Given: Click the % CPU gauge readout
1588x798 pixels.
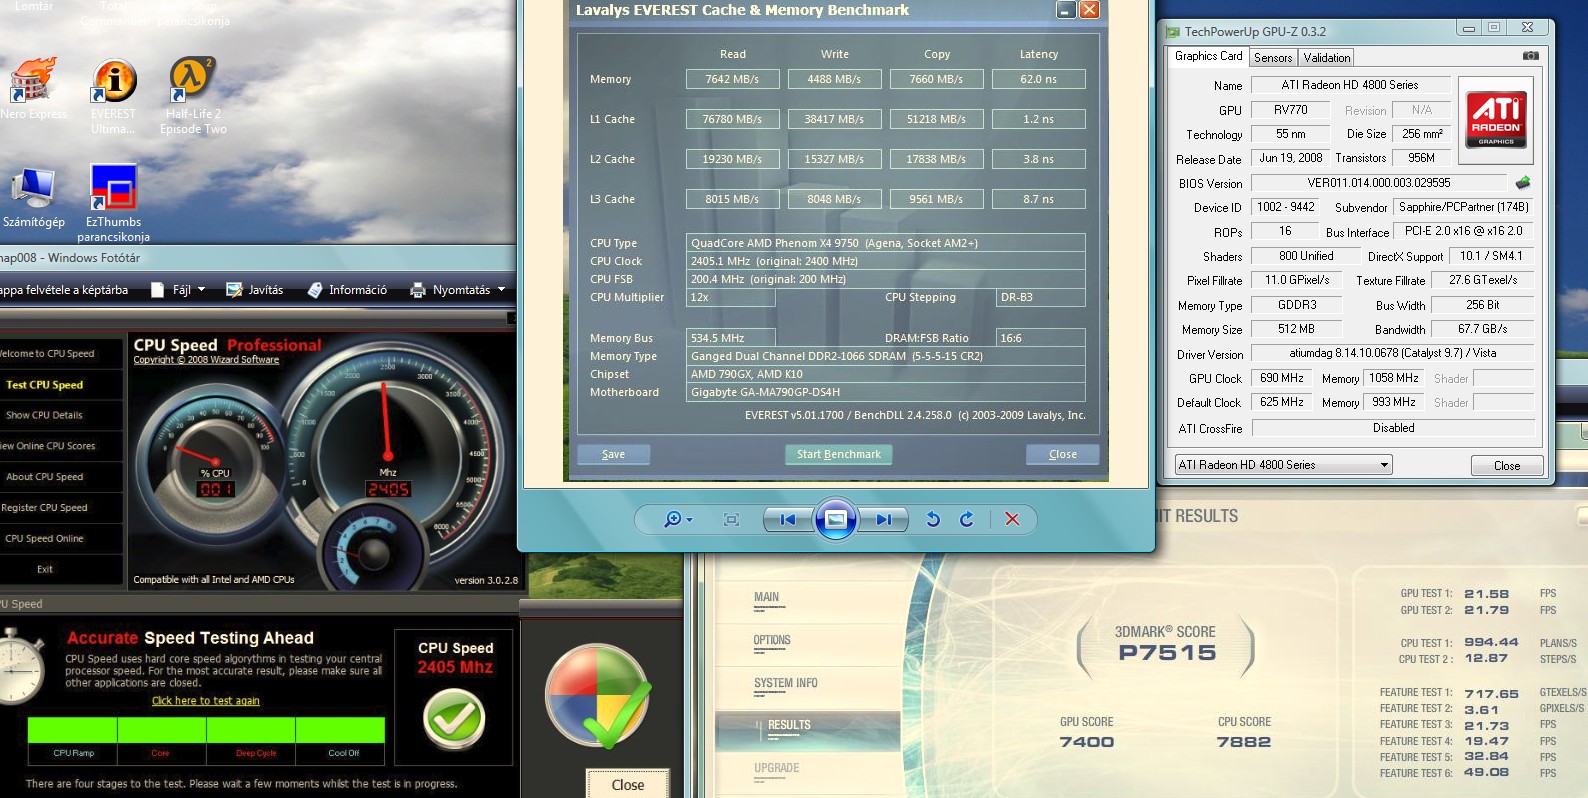Looking at the screenshot, I should pyautogui.click(x=216, y=489).
